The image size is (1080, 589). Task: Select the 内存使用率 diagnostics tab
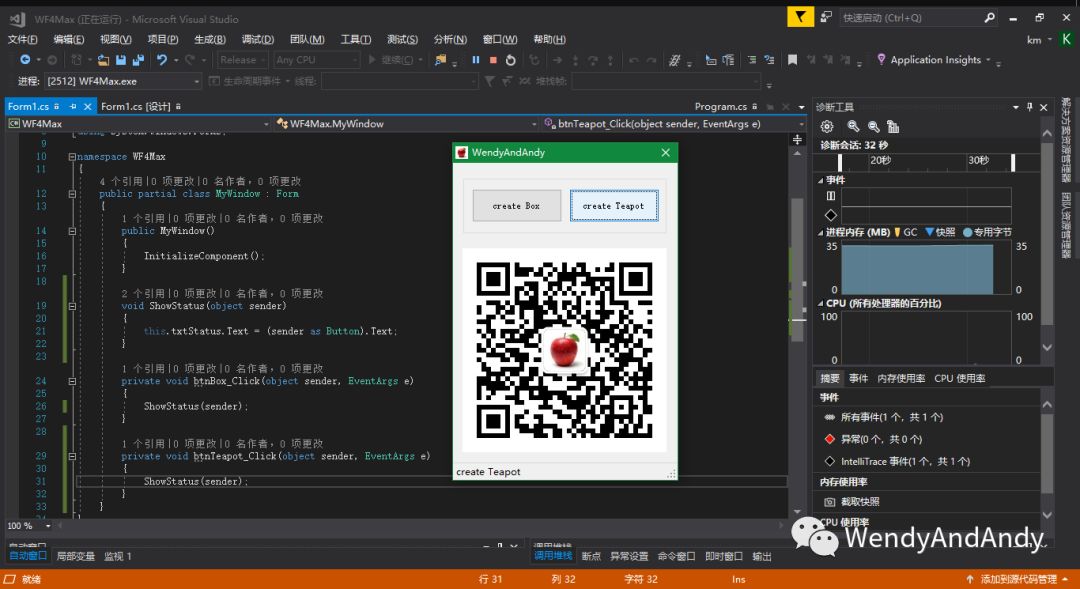(901, 378)
